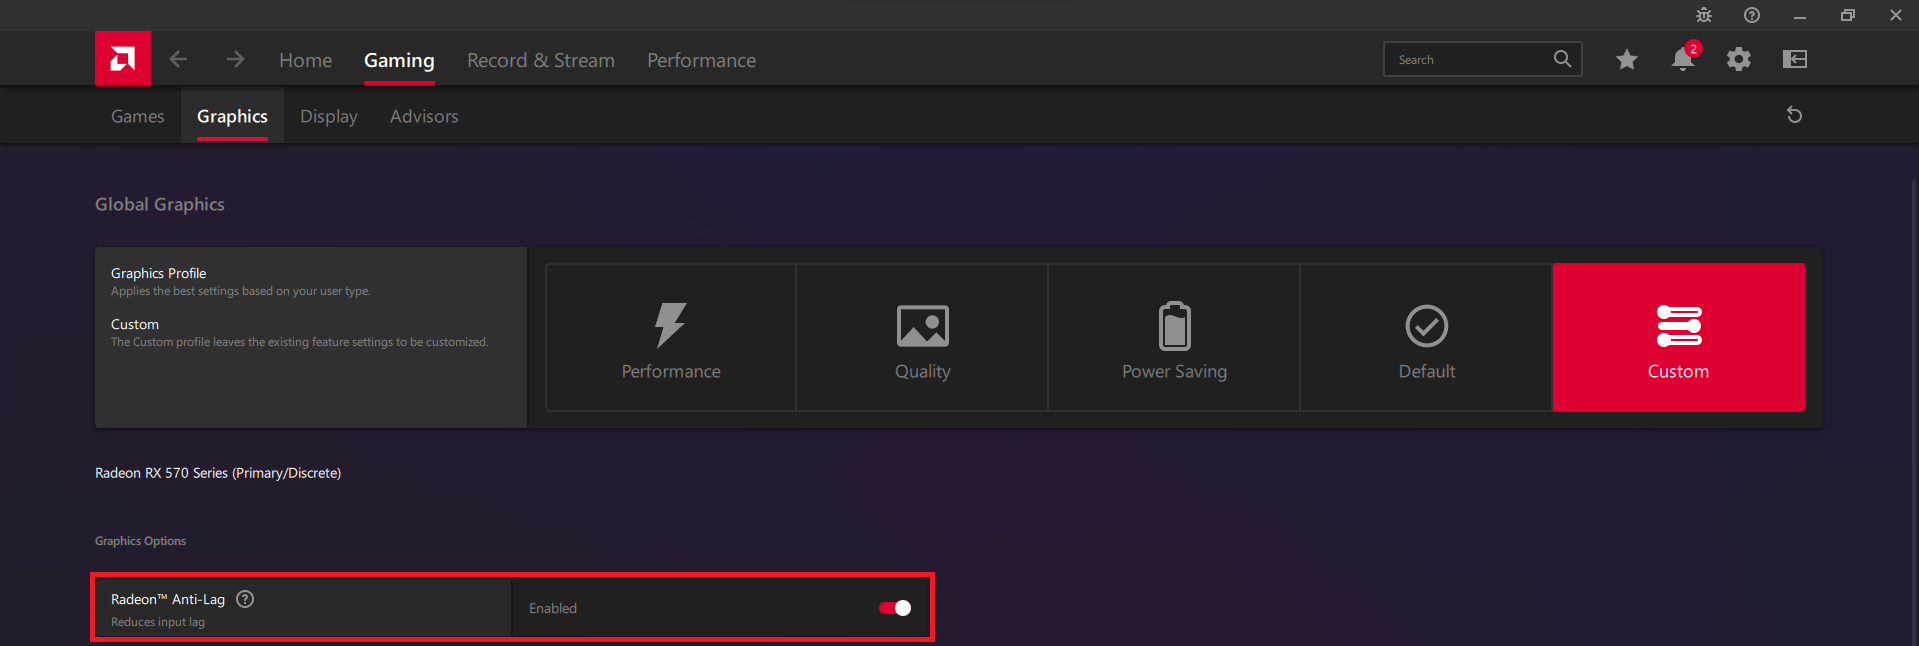The height and width of the screenshot is (646, 1919).
Task: Select the Custom graphics profile
Action: (x=1679, y=338)
